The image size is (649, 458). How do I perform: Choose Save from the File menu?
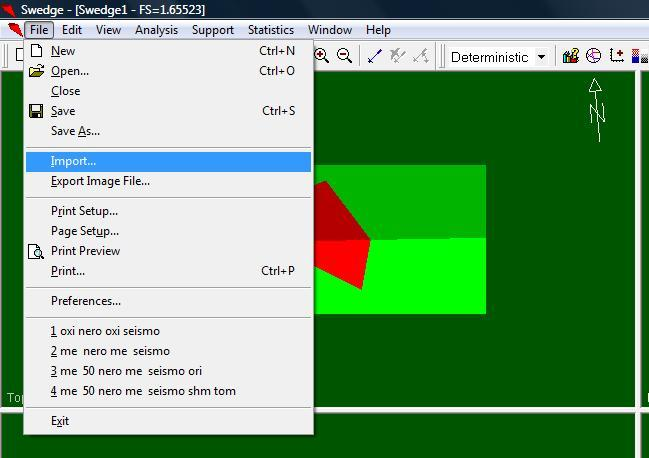click(x=168, y=111)
